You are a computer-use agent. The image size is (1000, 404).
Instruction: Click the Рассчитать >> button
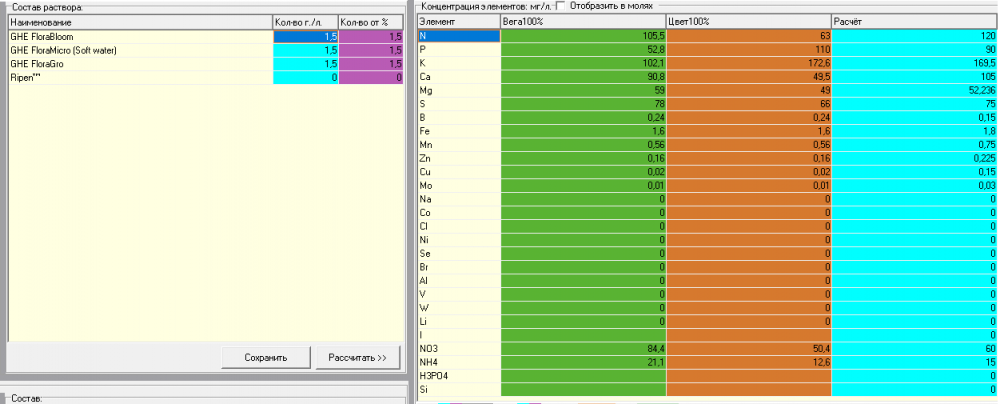tap(357, 358)
